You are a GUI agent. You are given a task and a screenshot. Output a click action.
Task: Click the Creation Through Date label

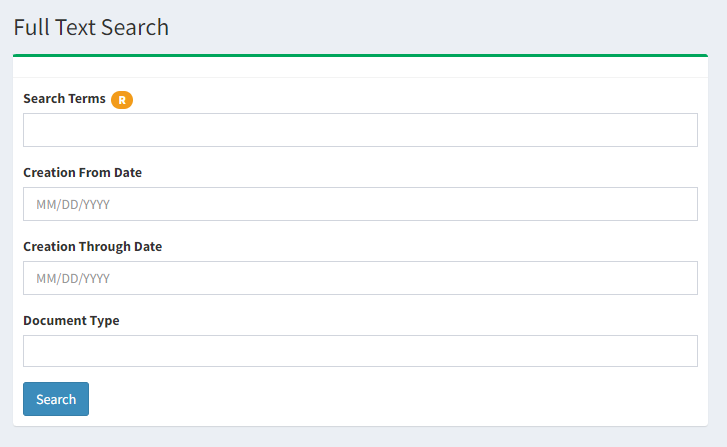pos(93,247)
